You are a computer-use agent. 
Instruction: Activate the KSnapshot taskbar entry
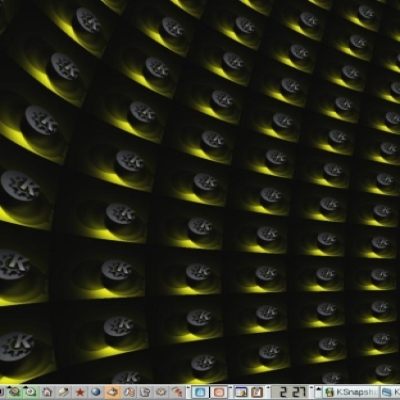(x=351, y=392)
